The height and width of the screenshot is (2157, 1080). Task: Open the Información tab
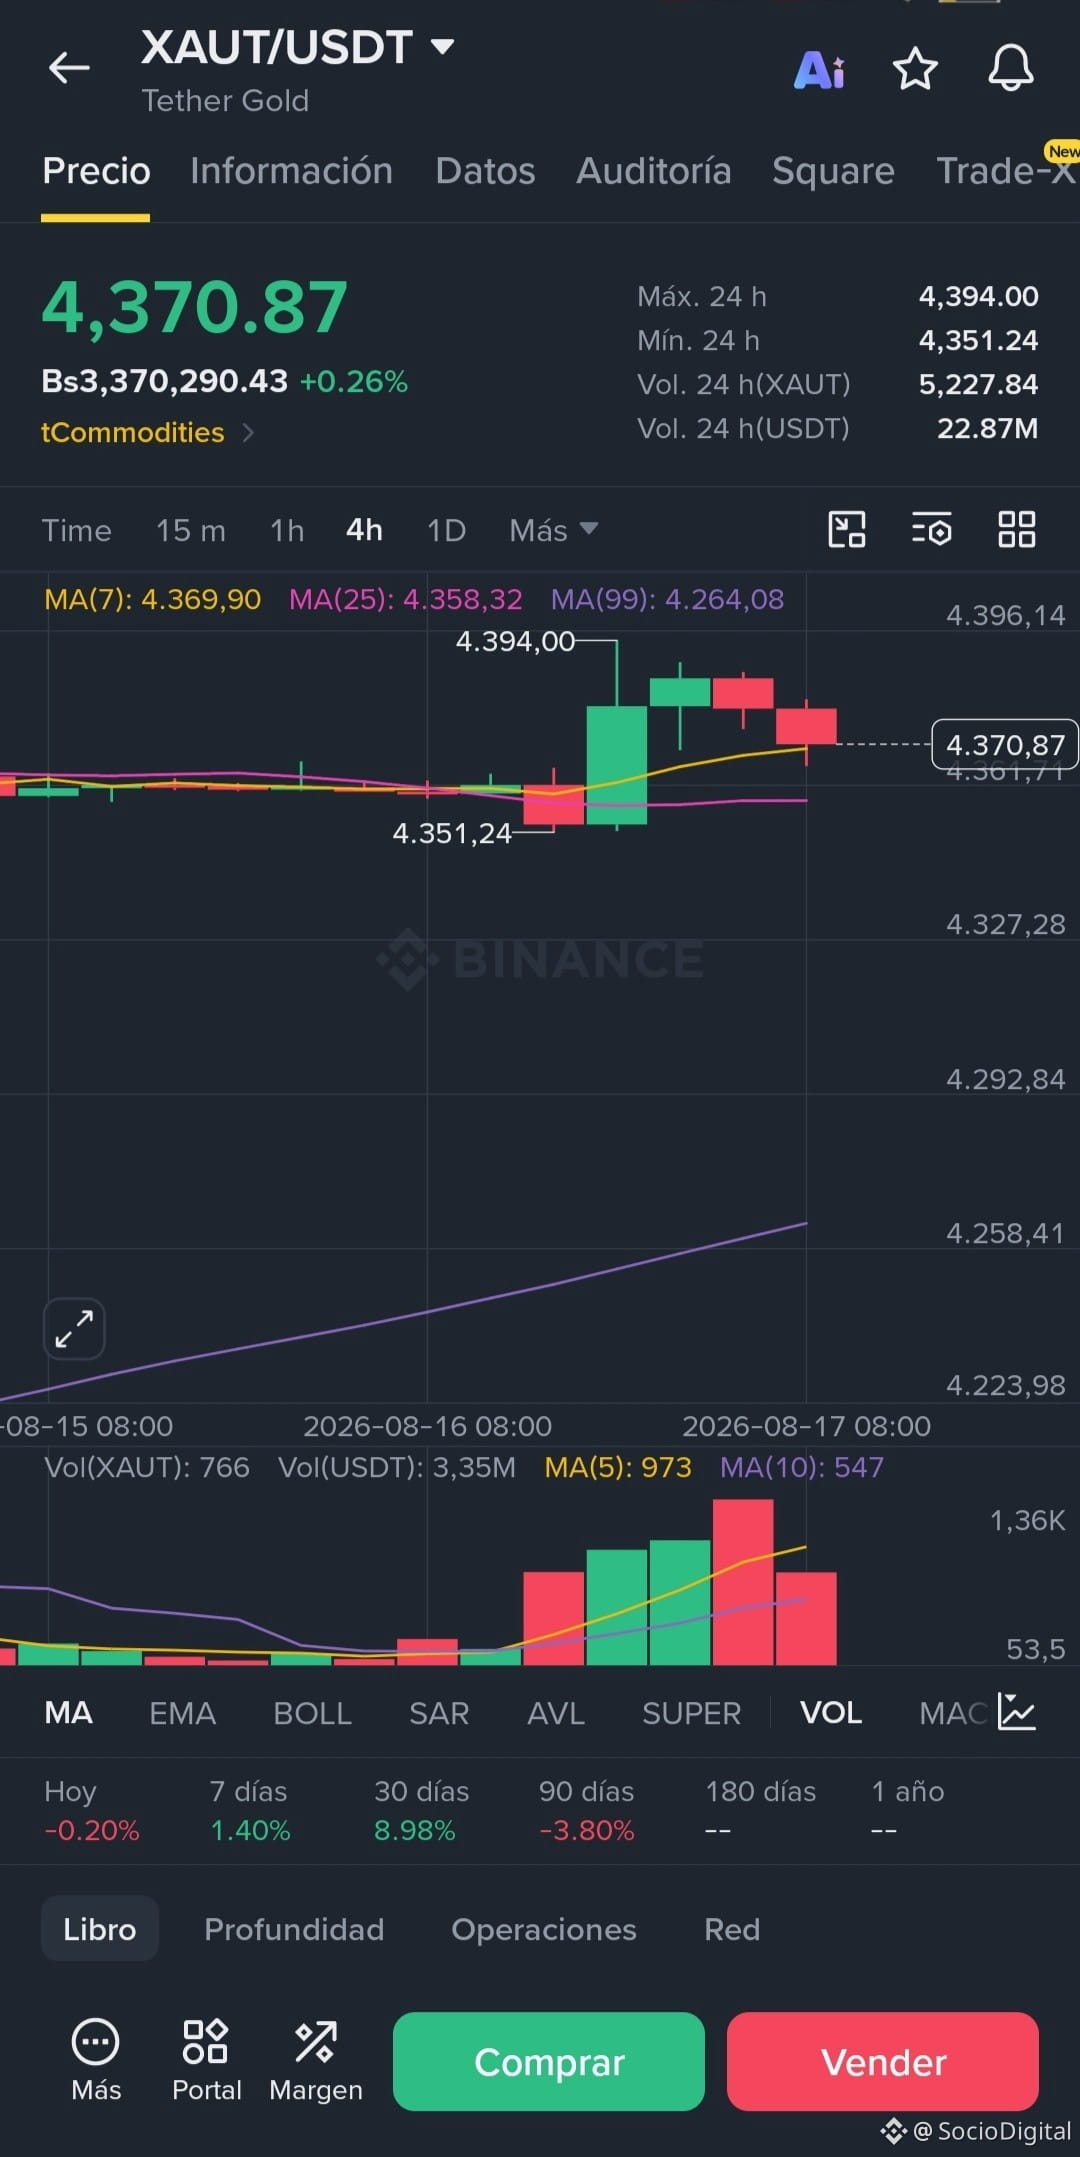click(291, 171)
